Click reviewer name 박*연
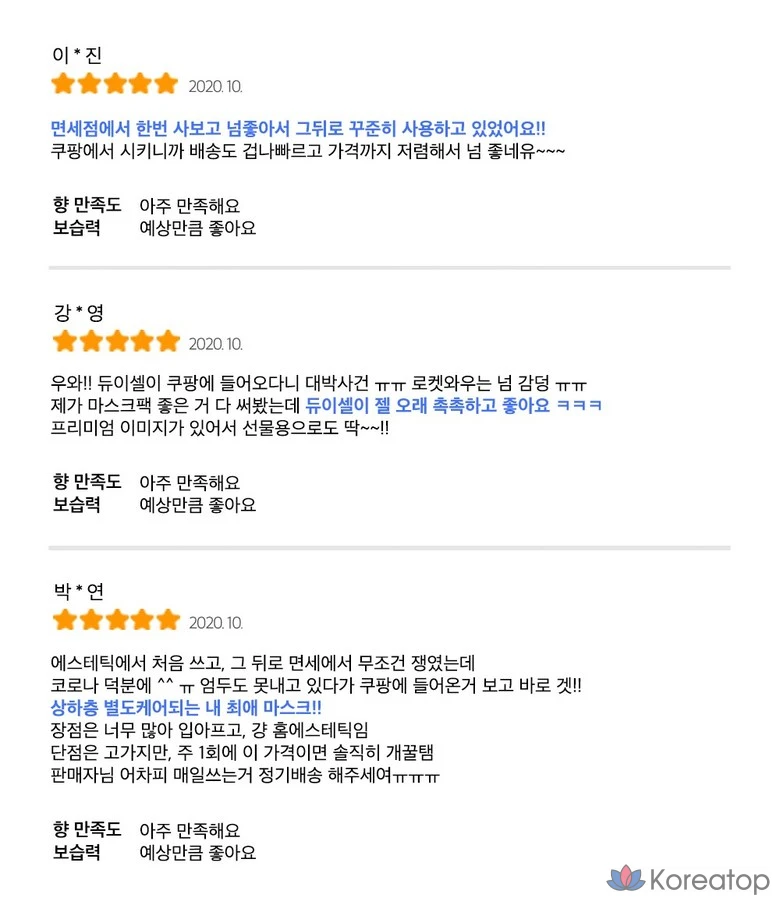The image size is (780, 905). click(x=76, y=592)
